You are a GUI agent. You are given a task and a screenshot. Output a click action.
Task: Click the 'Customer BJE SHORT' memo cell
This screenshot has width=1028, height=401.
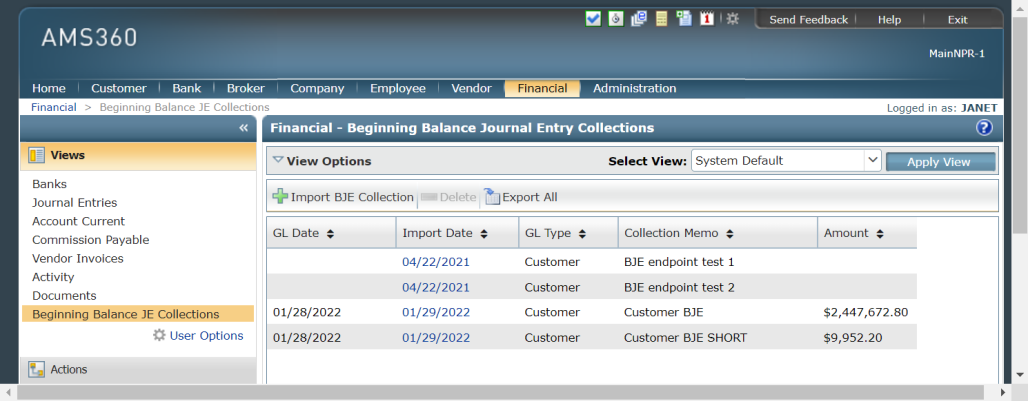[x=686, y=337]
